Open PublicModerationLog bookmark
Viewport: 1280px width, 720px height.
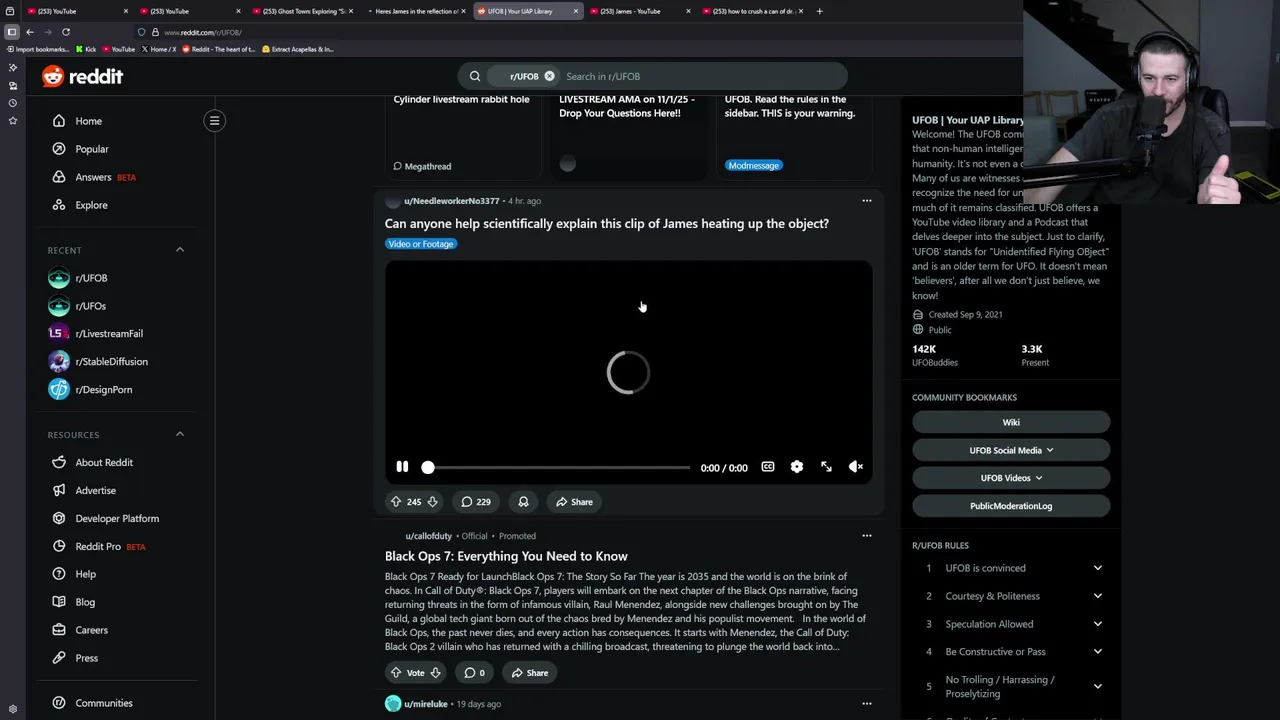pyautogui.click(x=1011, y=506)
